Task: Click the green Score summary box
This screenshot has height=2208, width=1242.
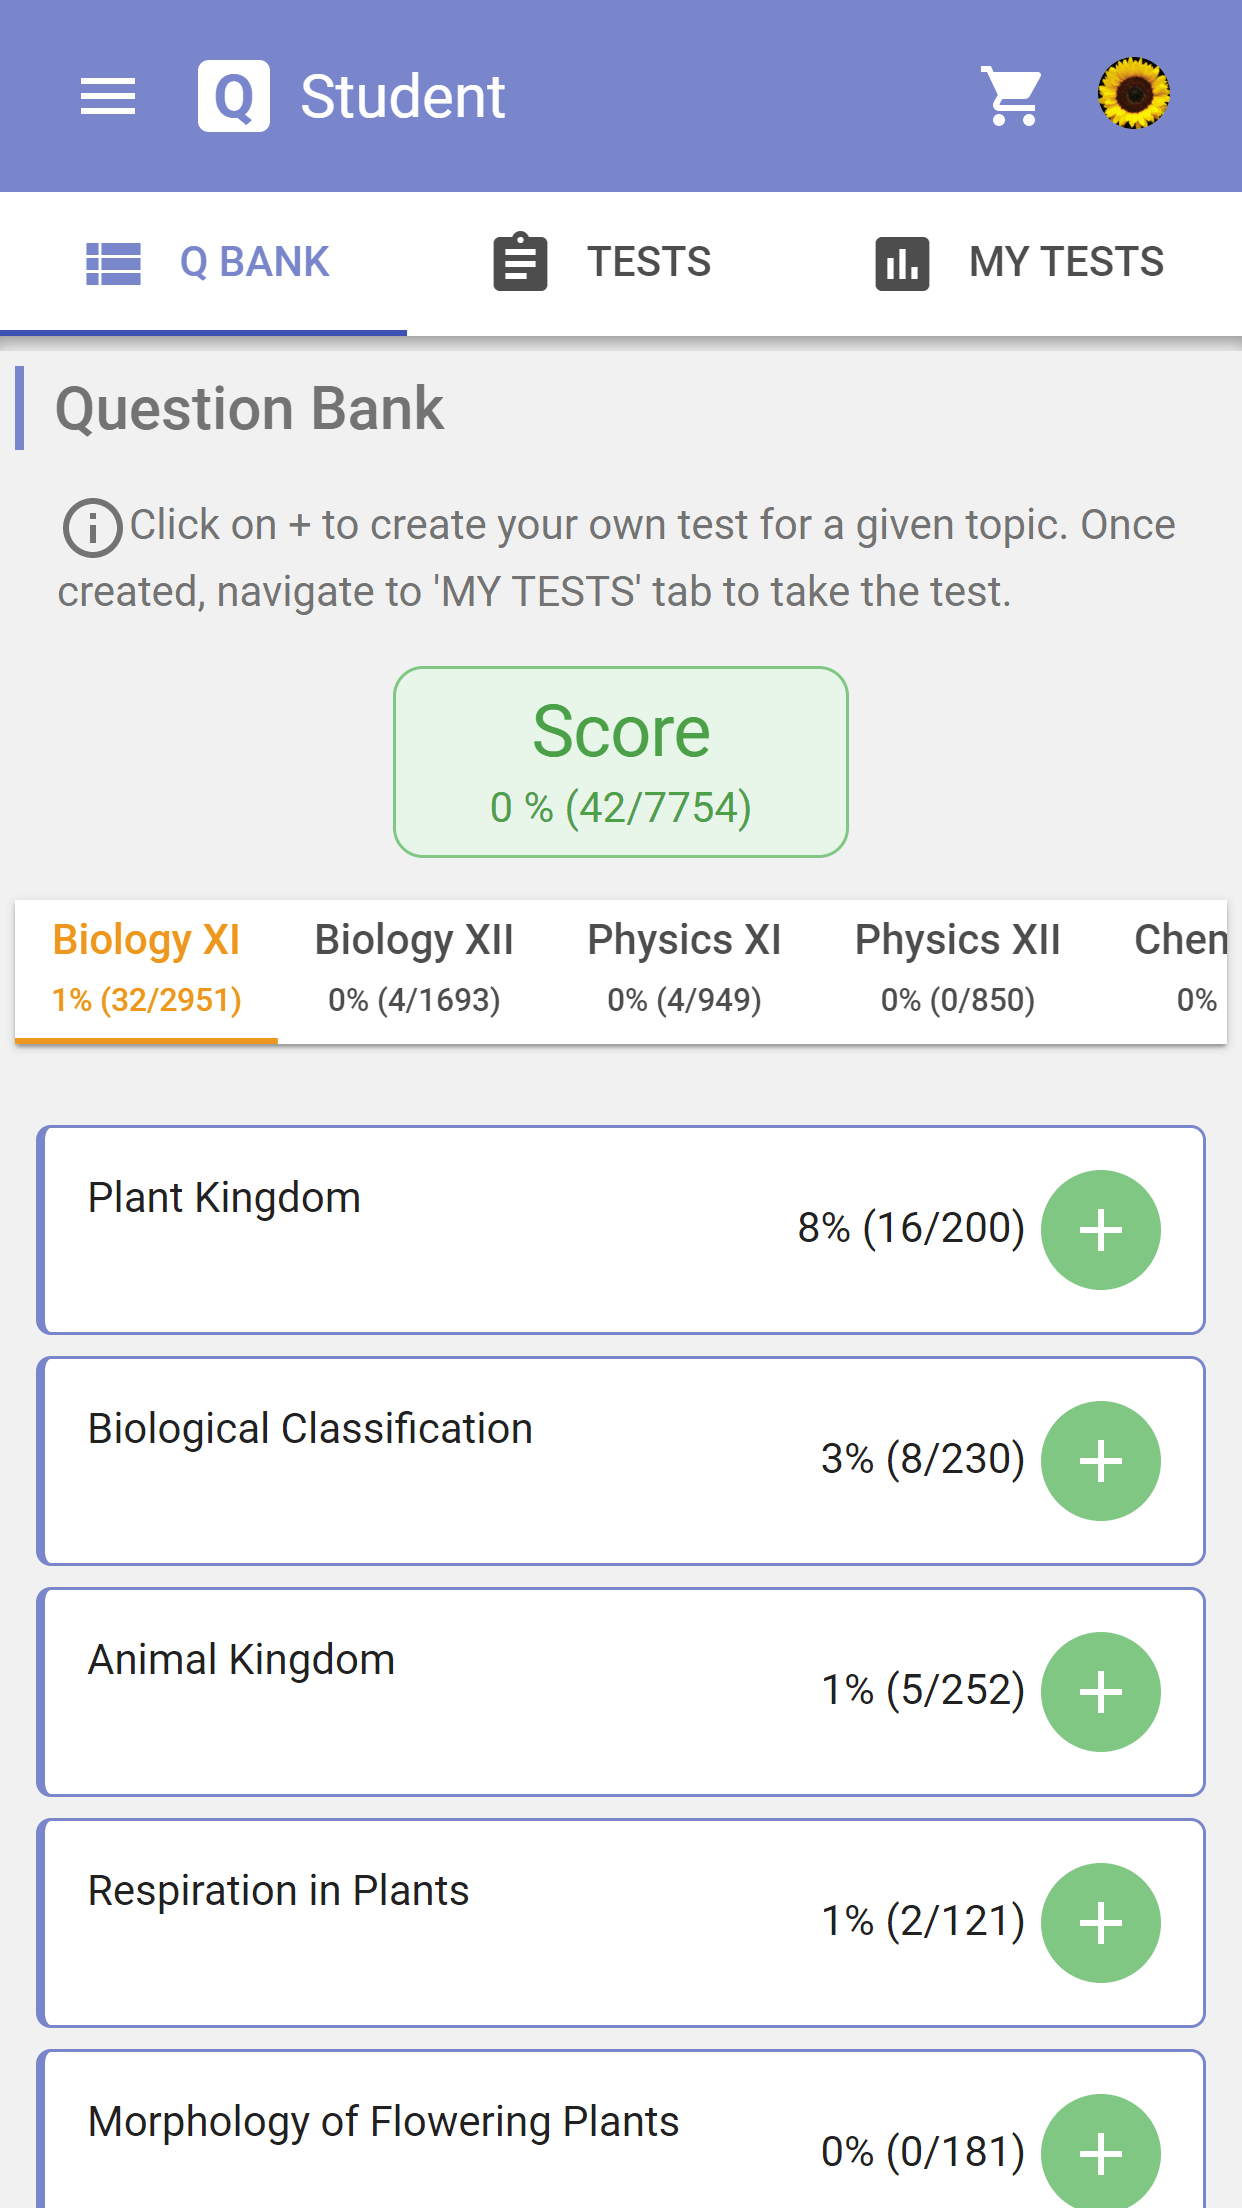Action: 621,762
